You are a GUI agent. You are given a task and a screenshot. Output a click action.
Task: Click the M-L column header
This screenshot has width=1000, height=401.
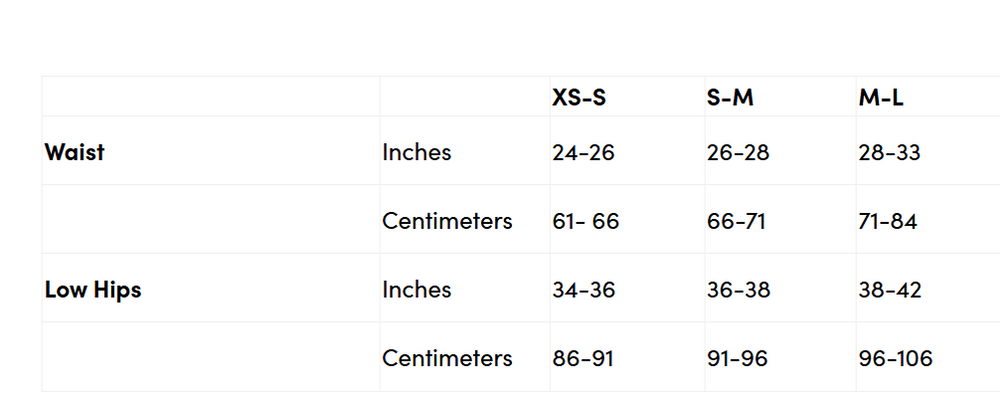pos(882,98)
